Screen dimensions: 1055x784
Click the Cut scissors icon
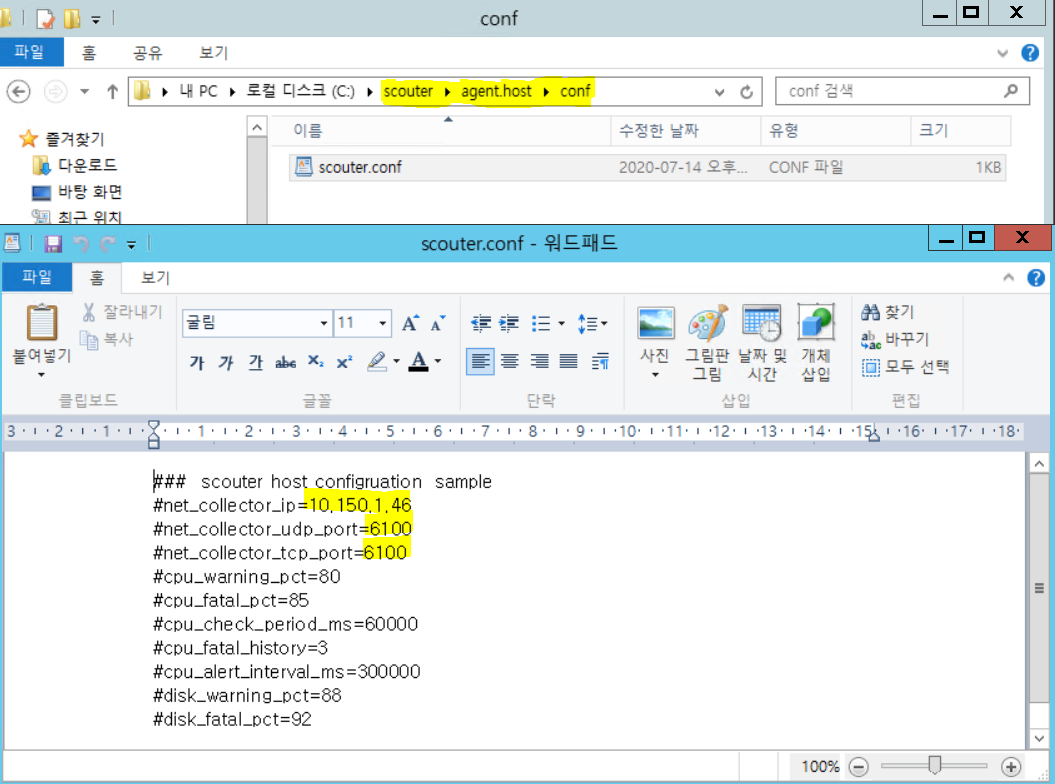click(x=89, y=312)
